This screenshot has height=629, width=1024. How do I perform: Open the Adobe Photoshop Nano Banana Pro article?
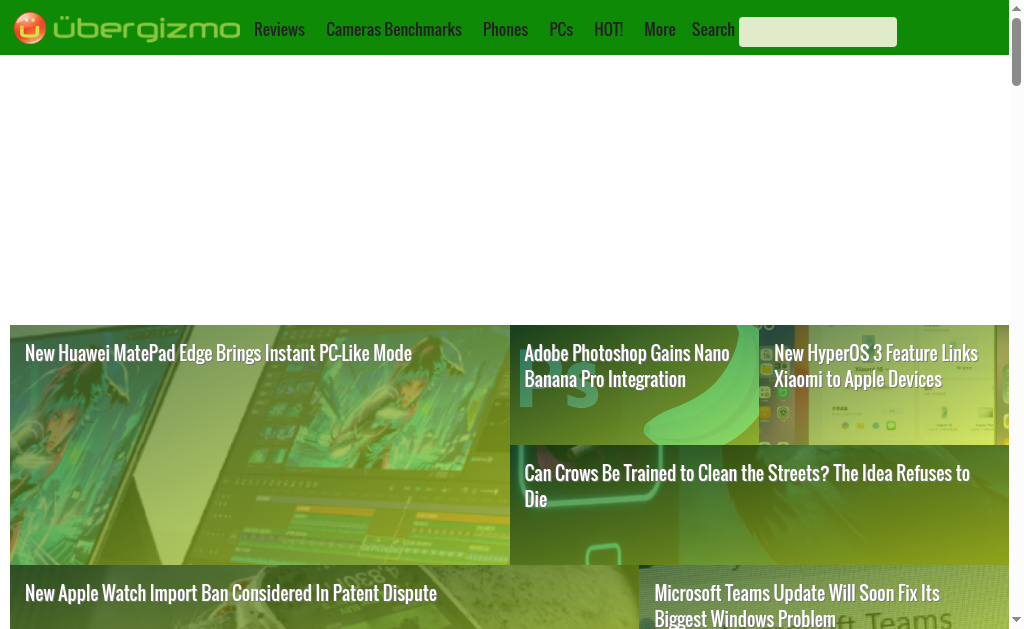626,366
